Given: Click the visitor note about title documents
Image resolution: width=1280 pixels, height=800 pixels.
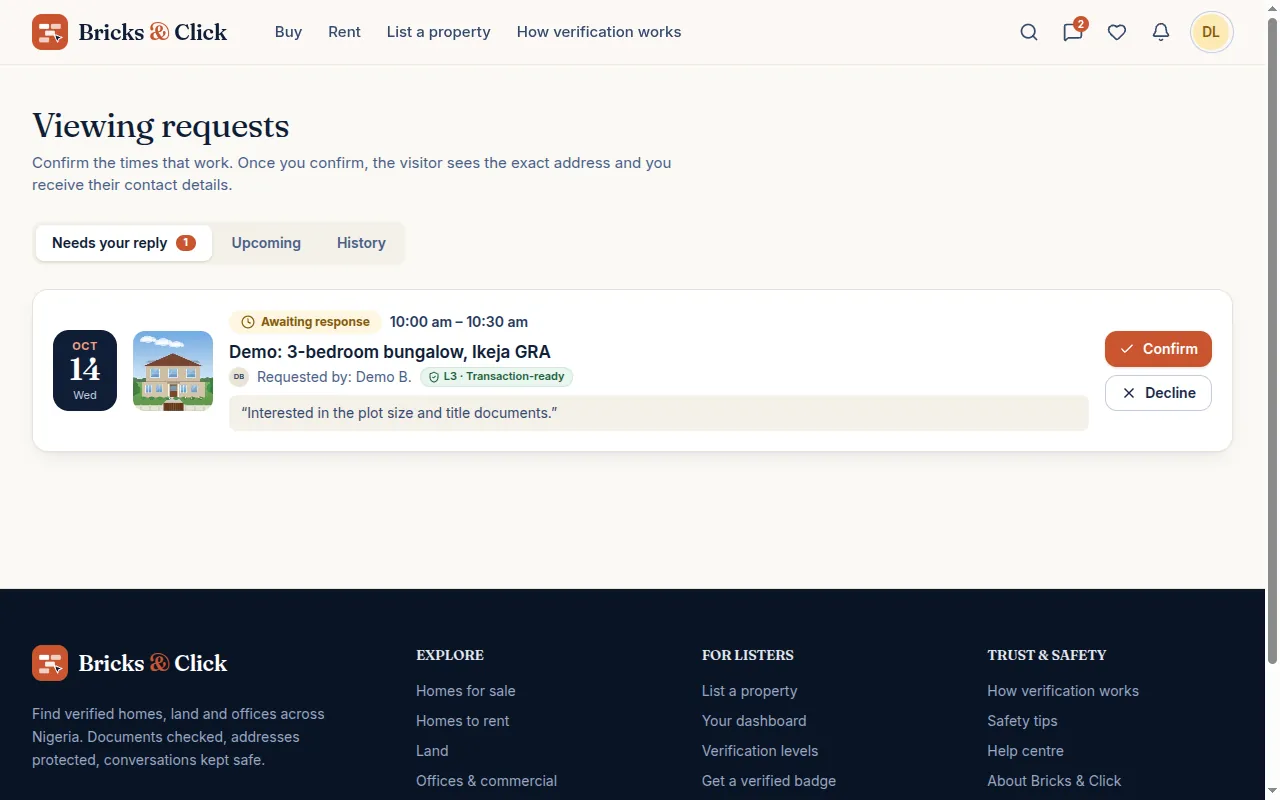Looking at the screenshot, I should click(659, 413).
